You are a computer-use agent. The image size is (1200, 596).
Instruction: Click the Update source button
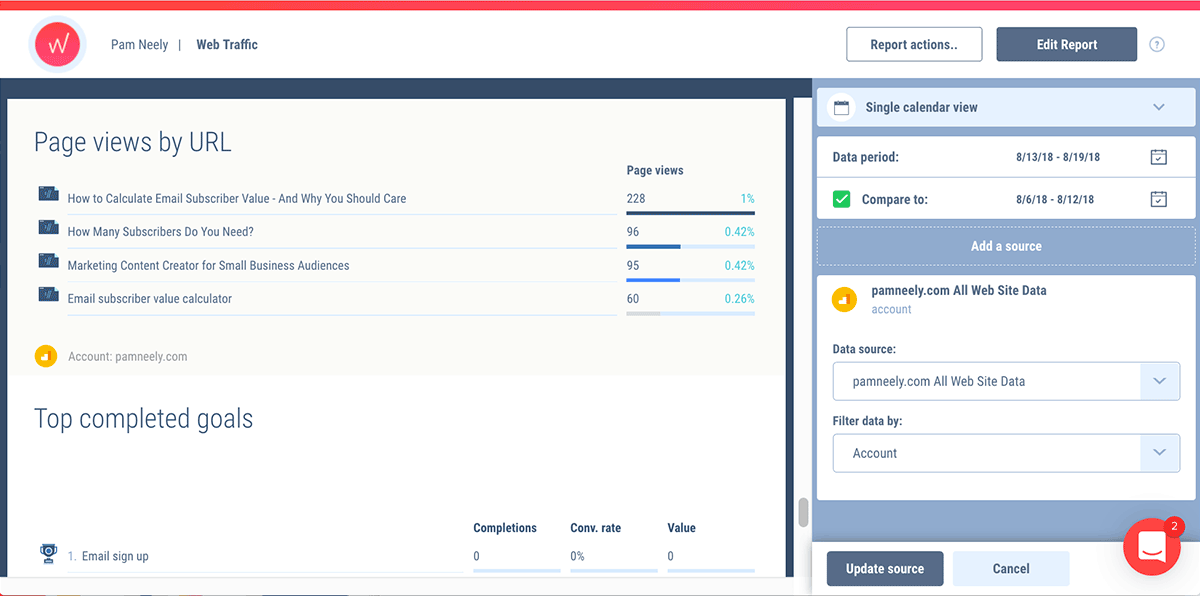point(885,569)
